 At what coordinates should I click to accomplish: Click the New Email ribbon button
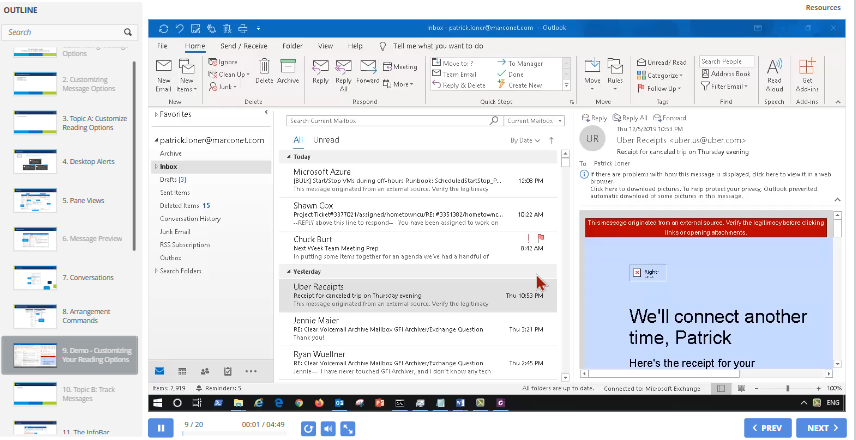pyautogui.click(x=164, y=74)
